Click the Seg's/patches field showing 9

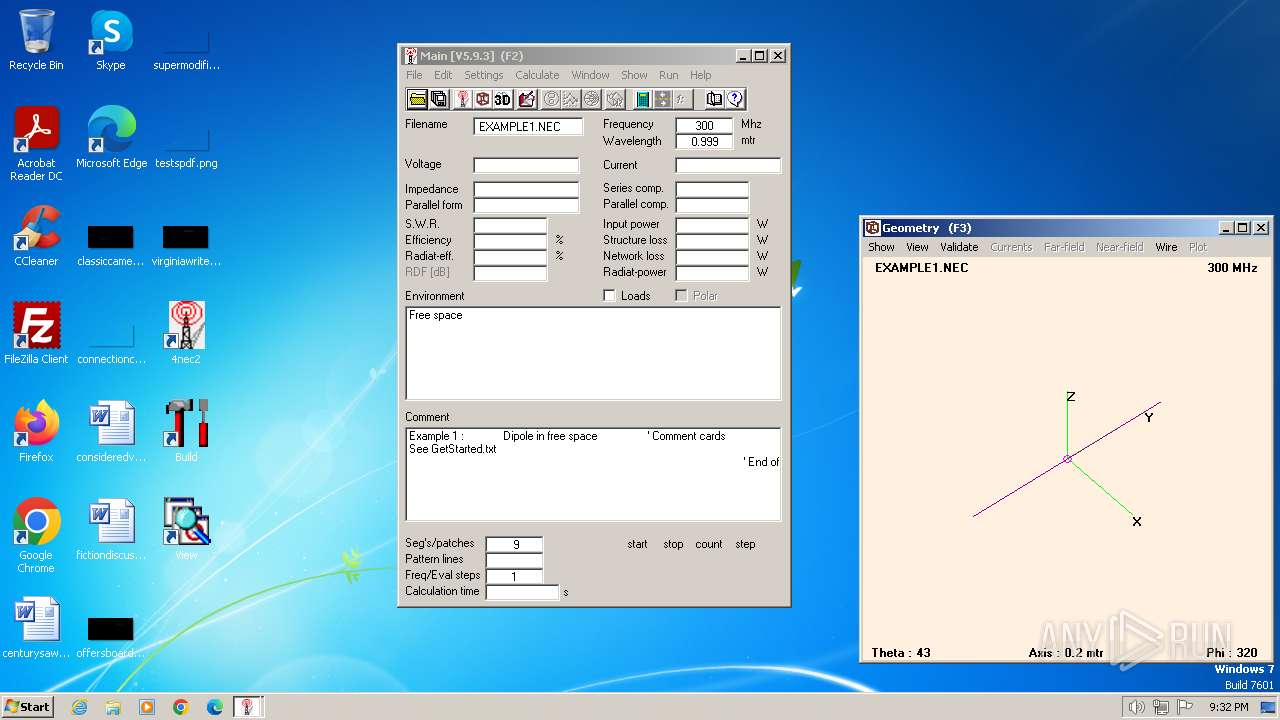coord(514,544)
